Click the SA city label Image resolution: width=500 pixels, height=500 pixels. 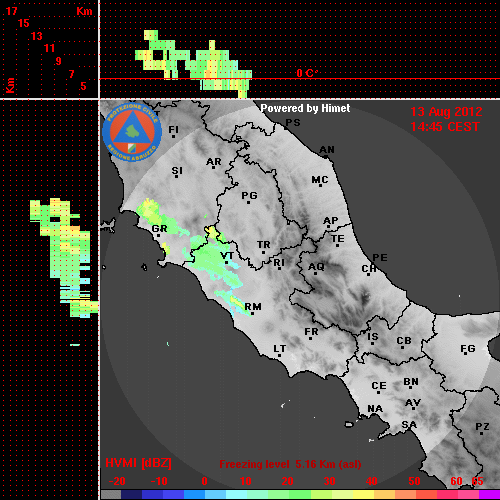tap(409, 425)
